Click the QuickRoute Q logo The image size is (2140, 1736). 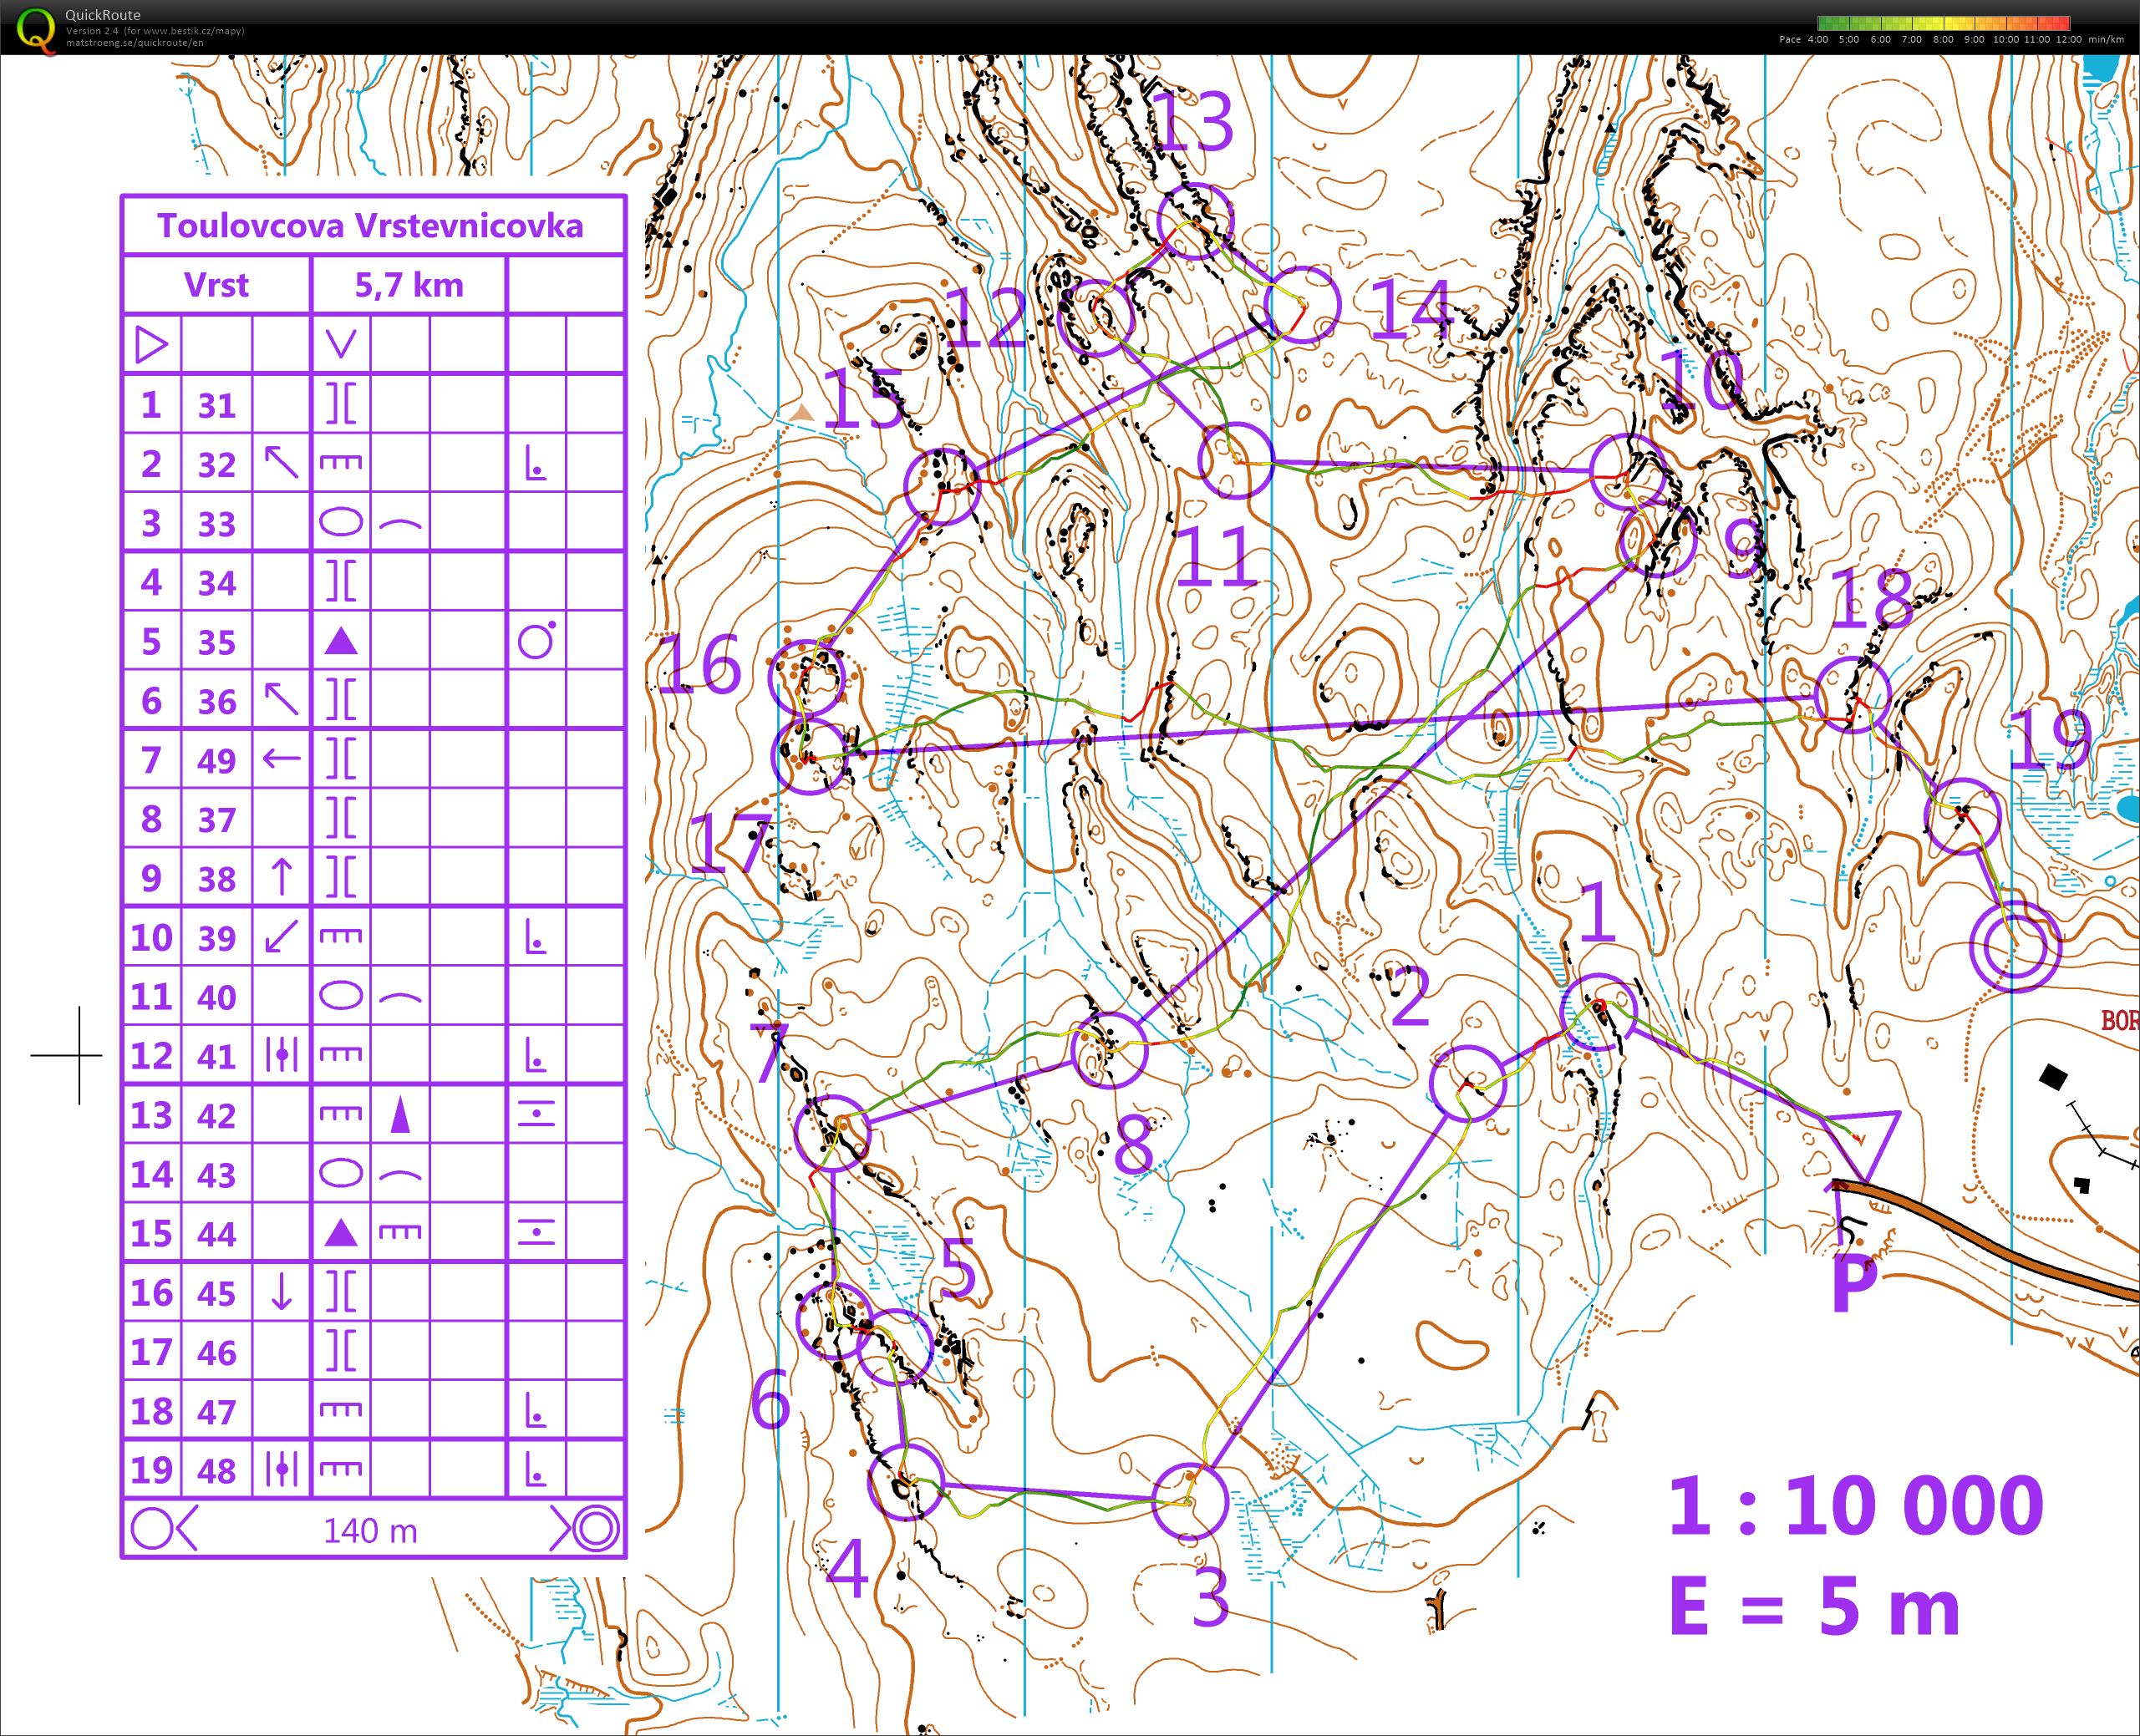click(35, 28)
